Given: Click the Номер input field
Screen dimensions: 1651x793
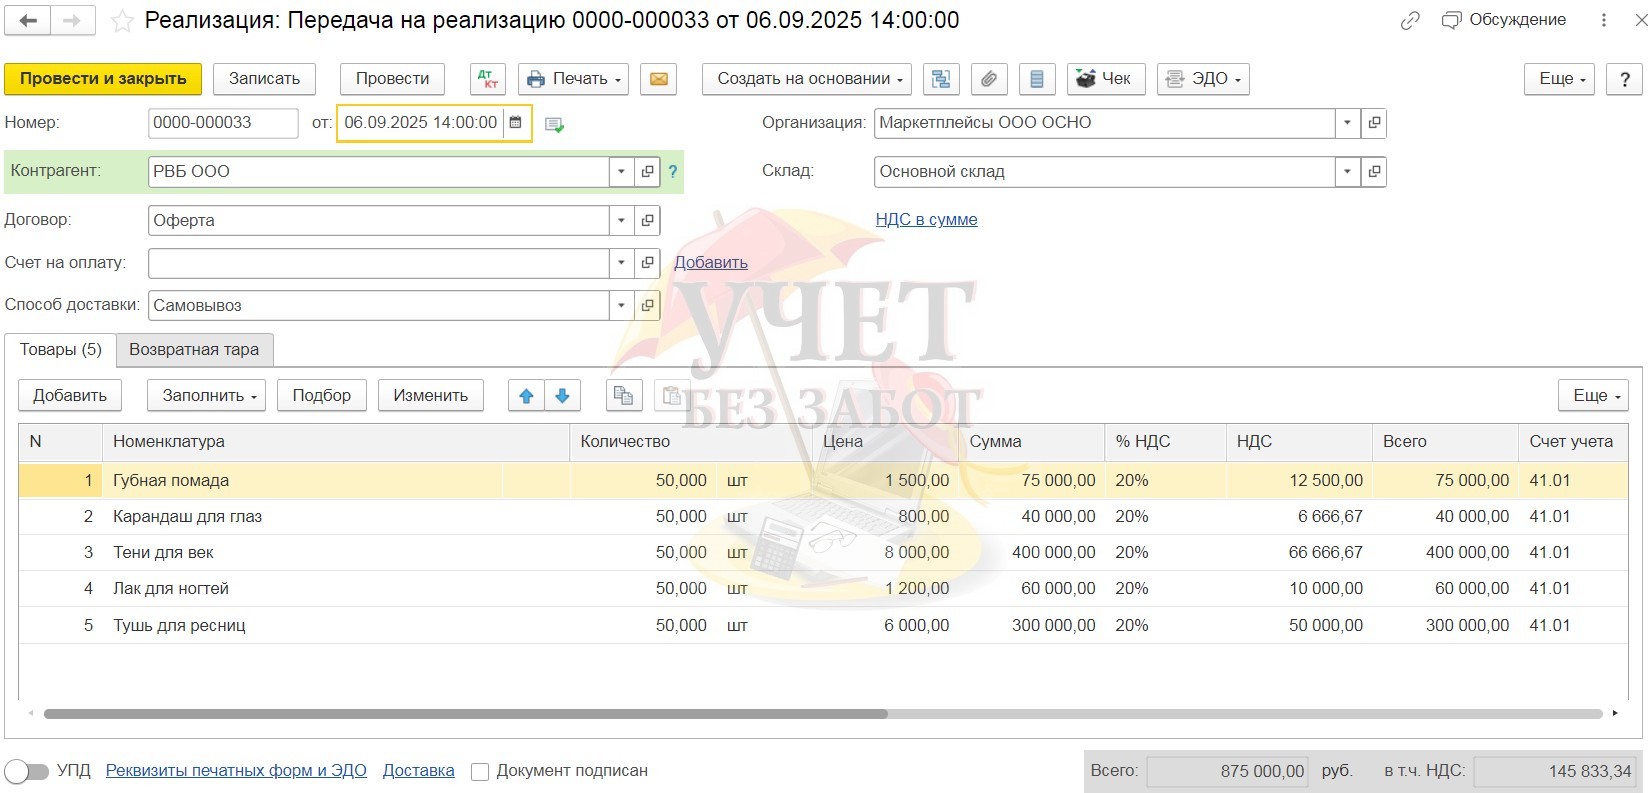Looking at the screenshot, I should point(222,123).
